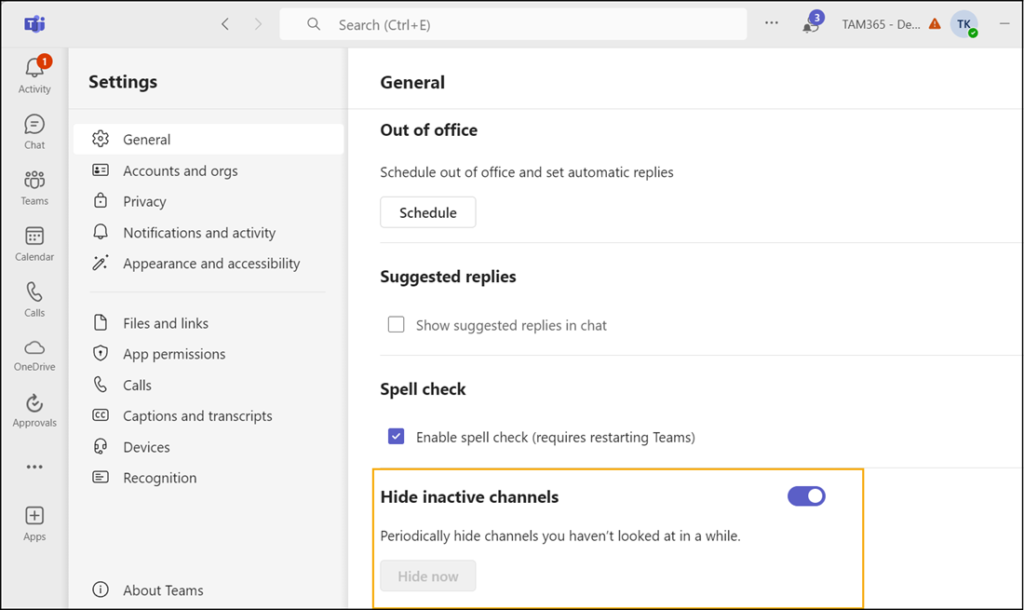Open the Approvals app

33,409
